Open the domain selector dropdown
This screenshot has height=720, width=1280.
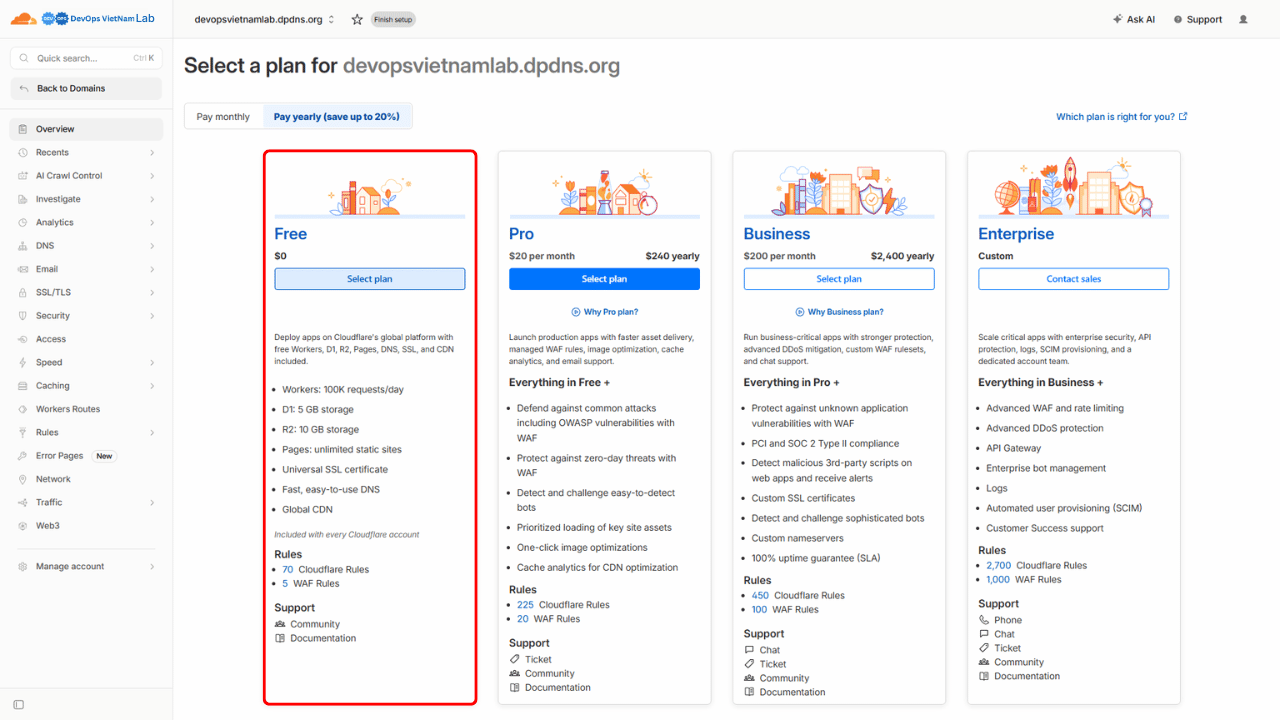coord(265,19)
